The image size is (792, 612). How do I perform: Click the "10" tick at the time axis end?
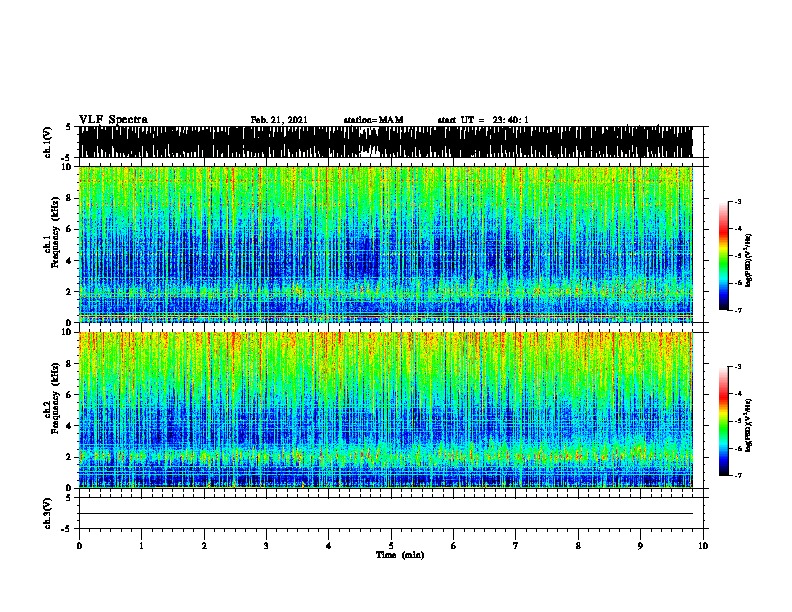point(703,546)
